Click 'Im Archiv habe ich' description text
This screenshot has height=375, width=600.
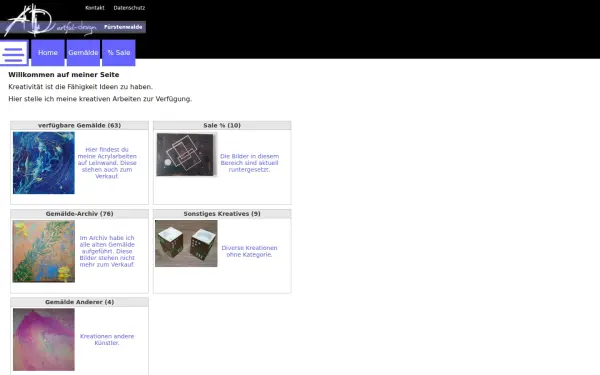pyautogui.click(x=107, y=251)
